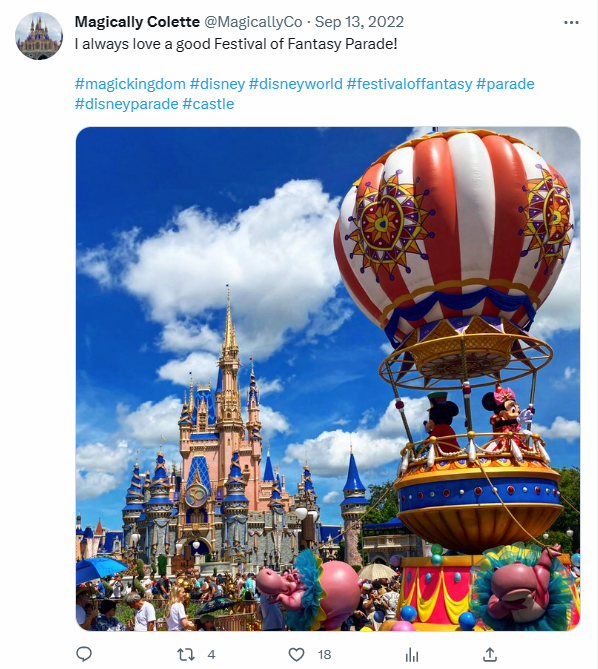Click the #festivaloffantasy hashtag
Image resolution: width=598 pixels, height=669 pixels.
409,84
